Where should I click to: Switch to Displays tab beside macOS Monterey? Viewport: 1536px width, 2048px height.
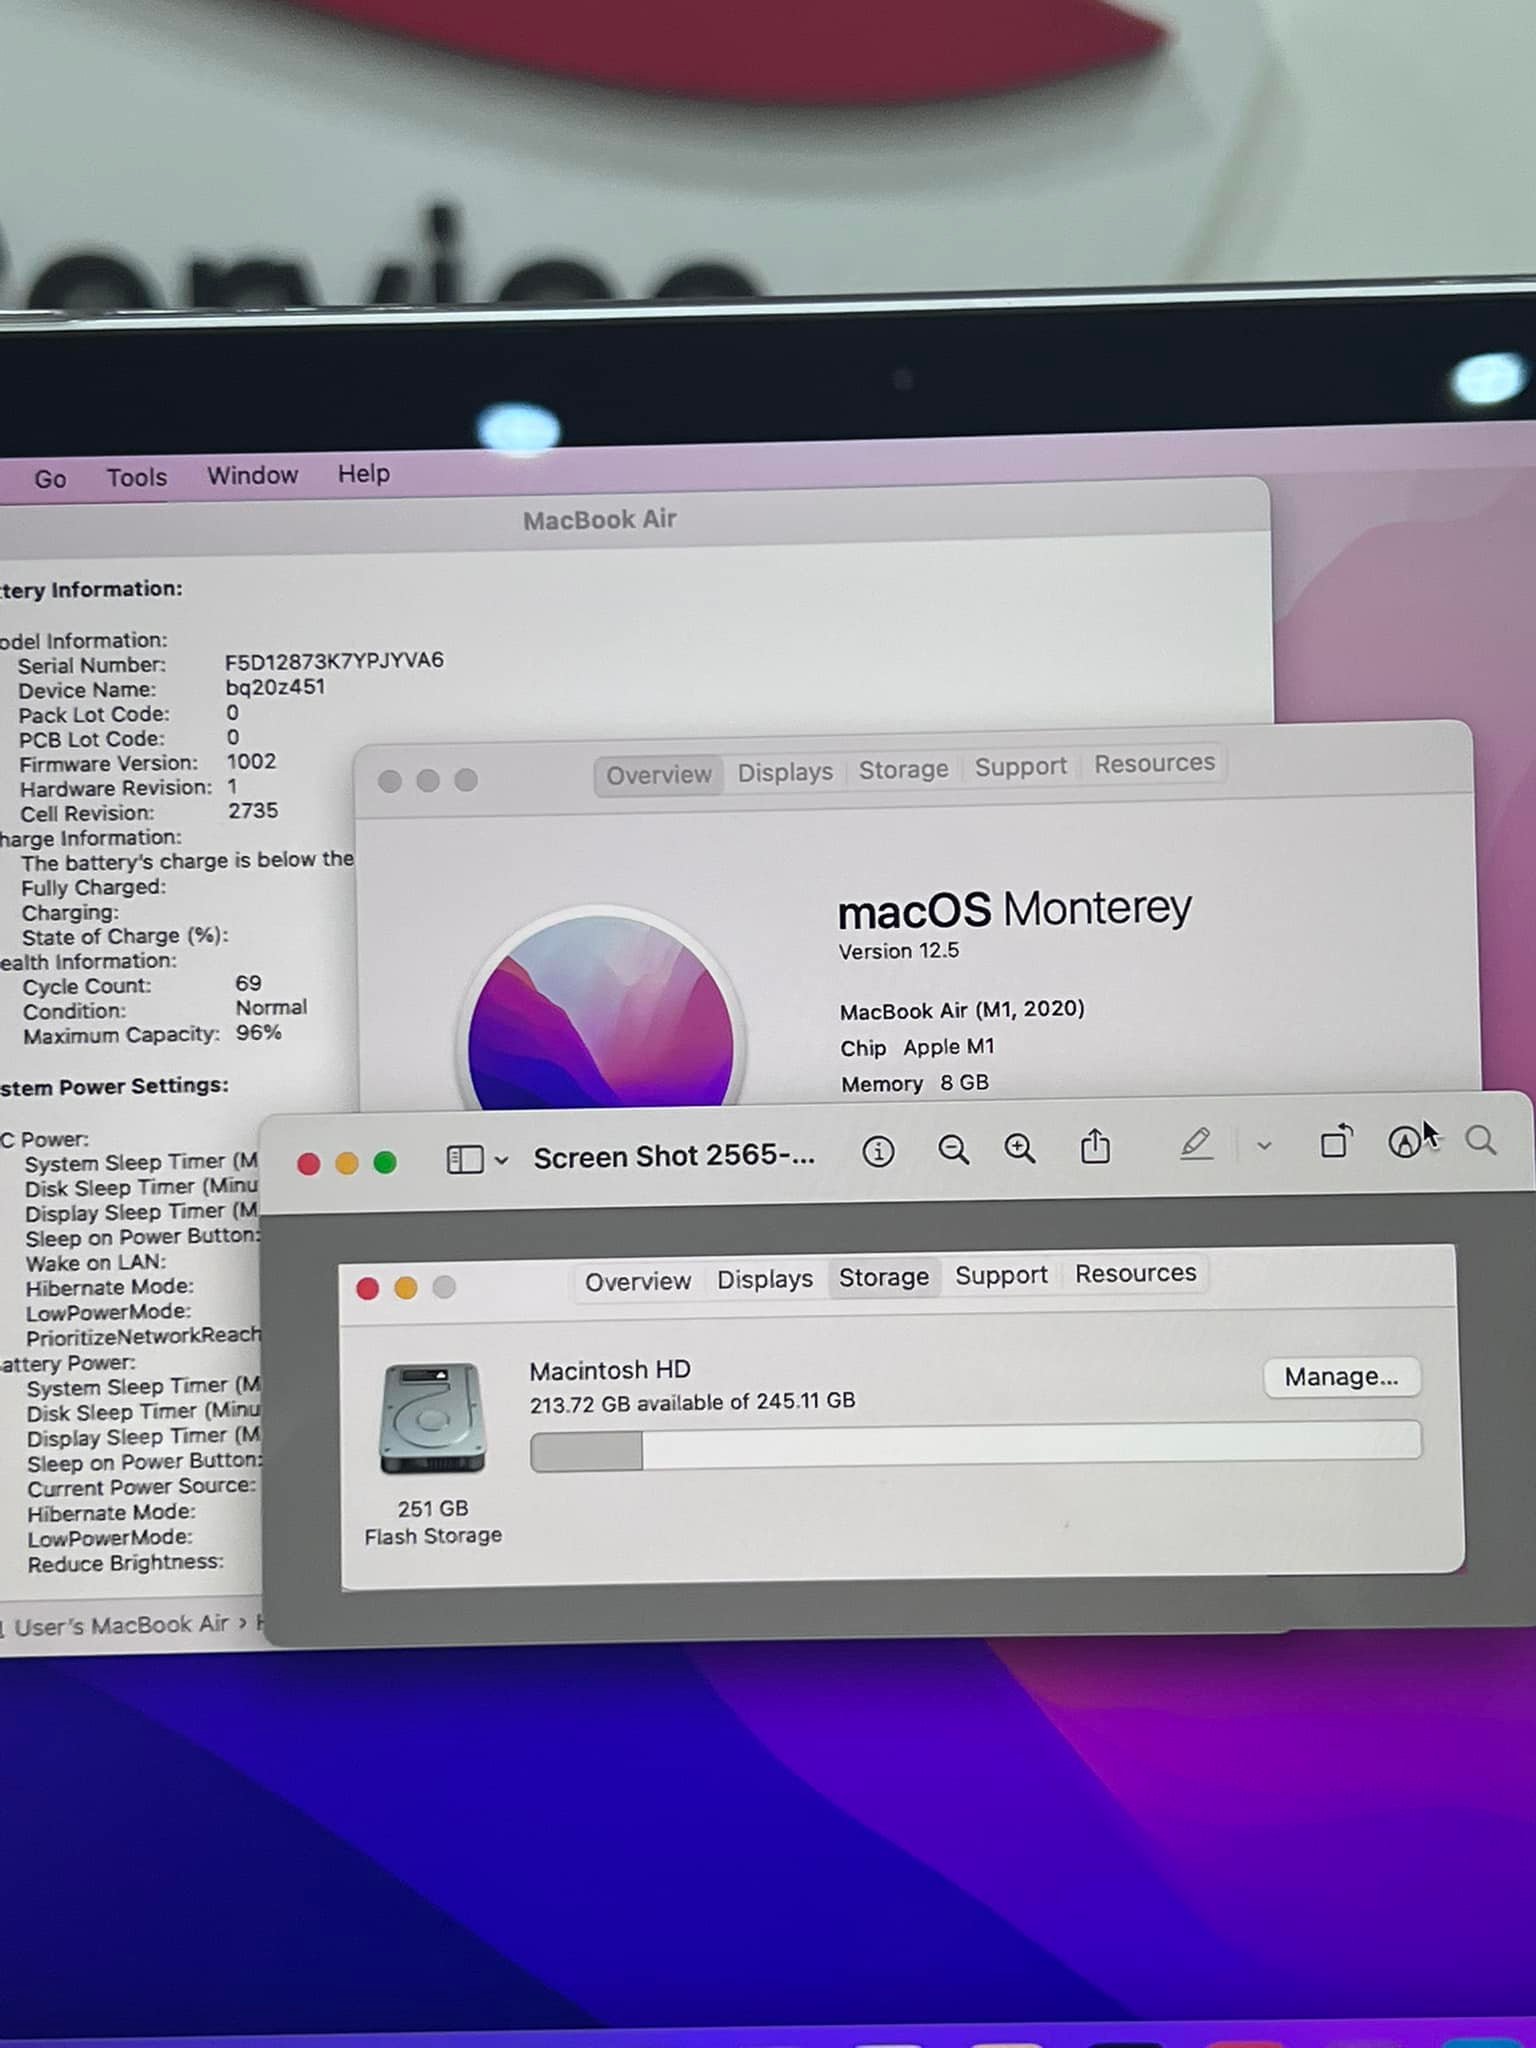785,772
